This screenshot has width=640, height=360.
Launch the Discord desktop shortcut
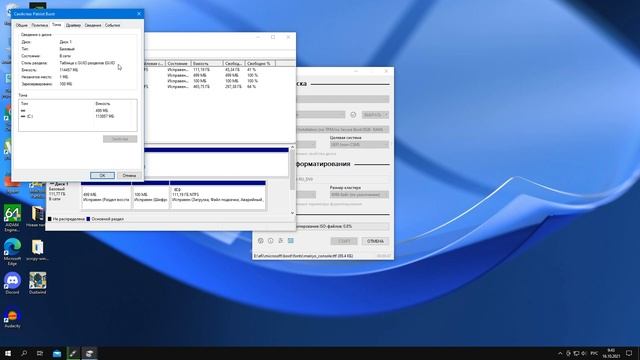coord(12,283)
